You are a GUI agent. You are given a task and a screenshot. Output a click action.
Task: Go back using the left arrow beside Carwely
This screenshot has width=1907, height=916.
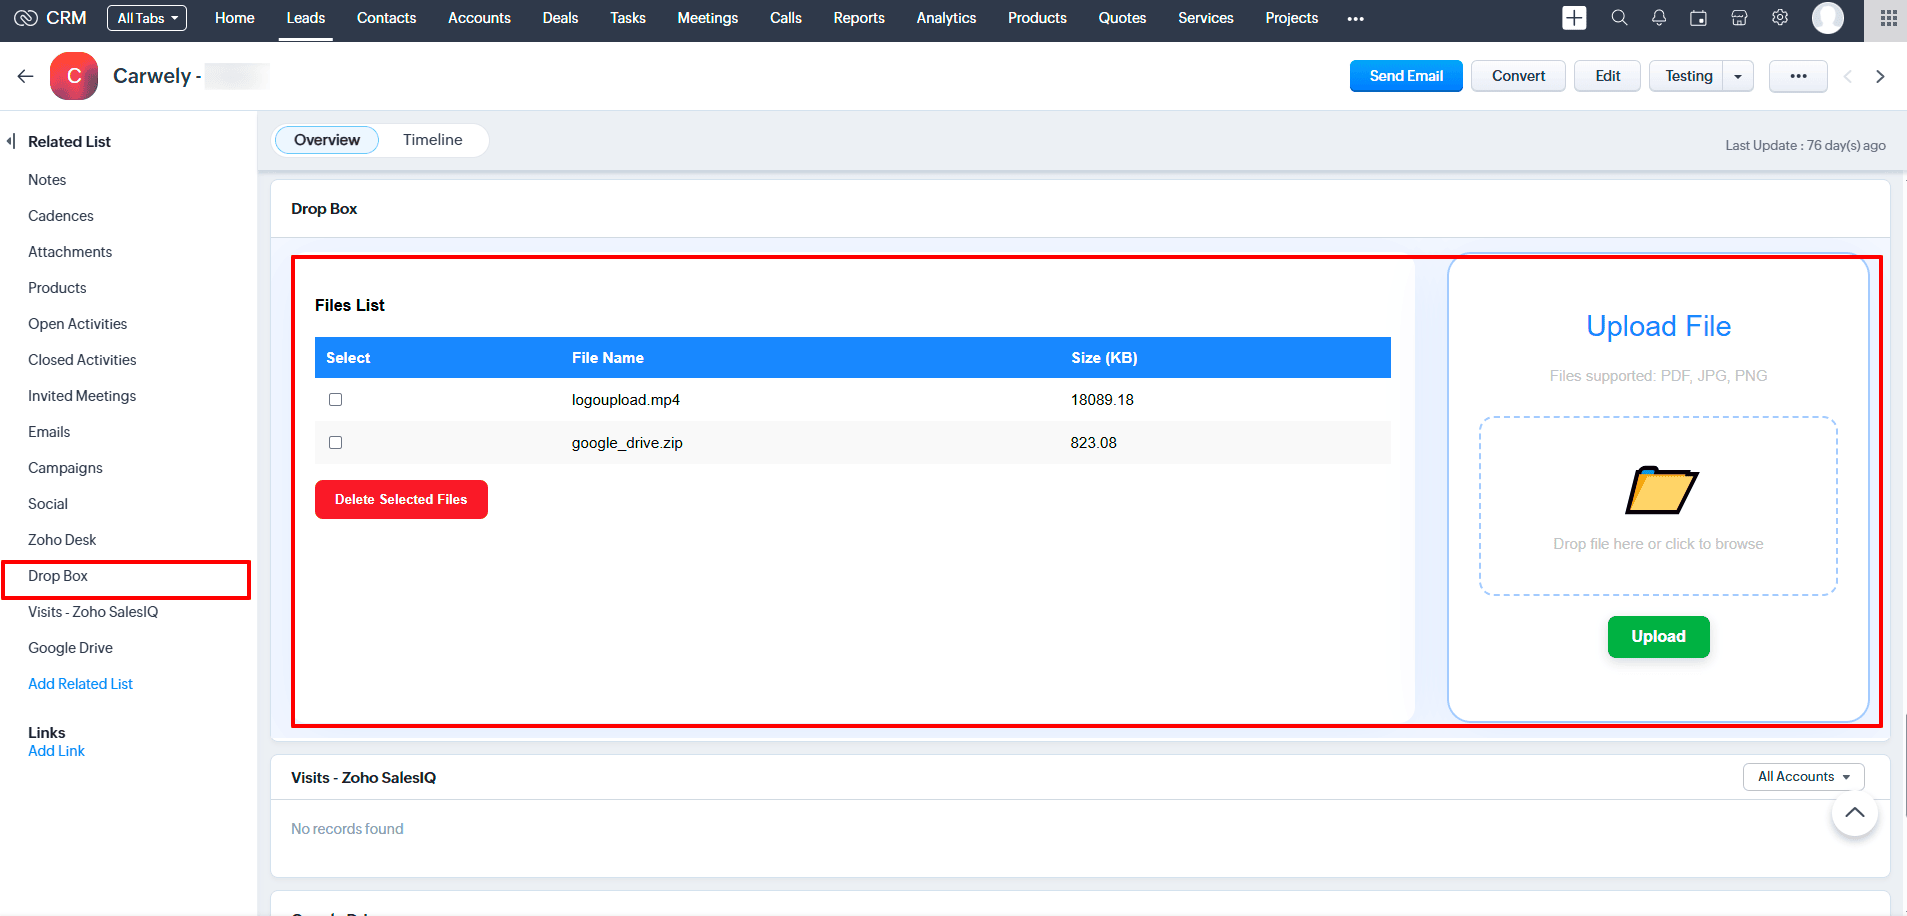[26, 76]
